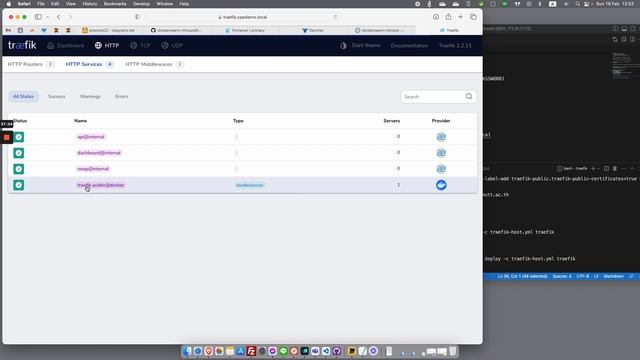Open a new Safari tab
Screen dimensions: 640x360
[460, 17]
